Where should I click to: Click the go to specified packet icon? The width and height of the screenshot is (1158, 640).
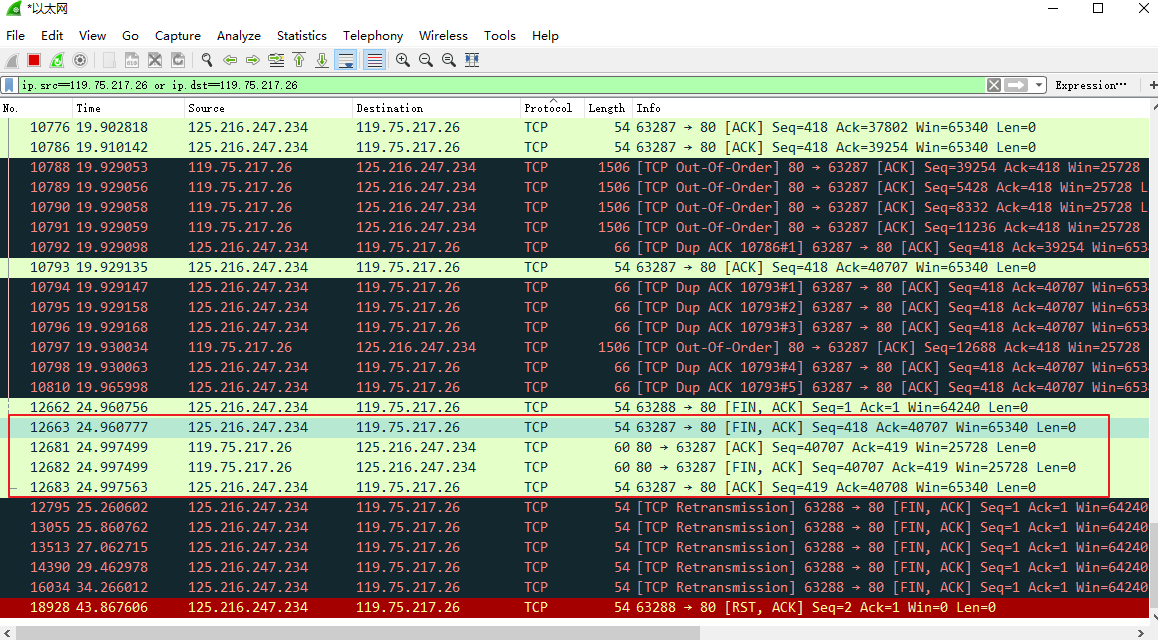pyautogui.click(x=276, y=61)
